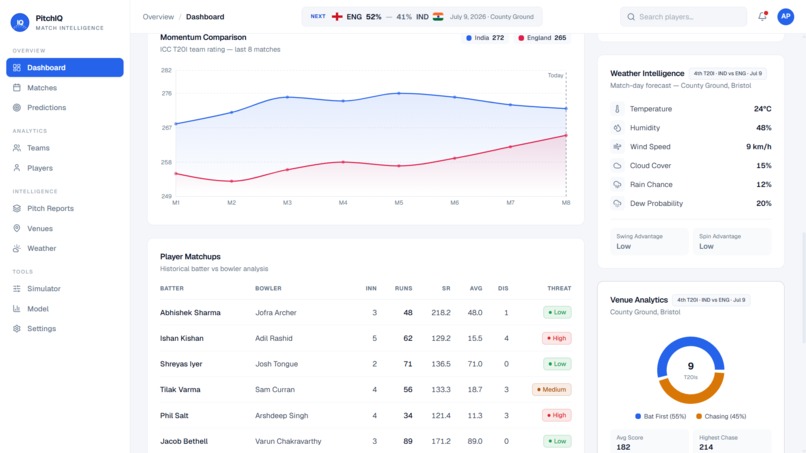
Task: Click the Spin Advantage Low card
Action: (731, 242)
